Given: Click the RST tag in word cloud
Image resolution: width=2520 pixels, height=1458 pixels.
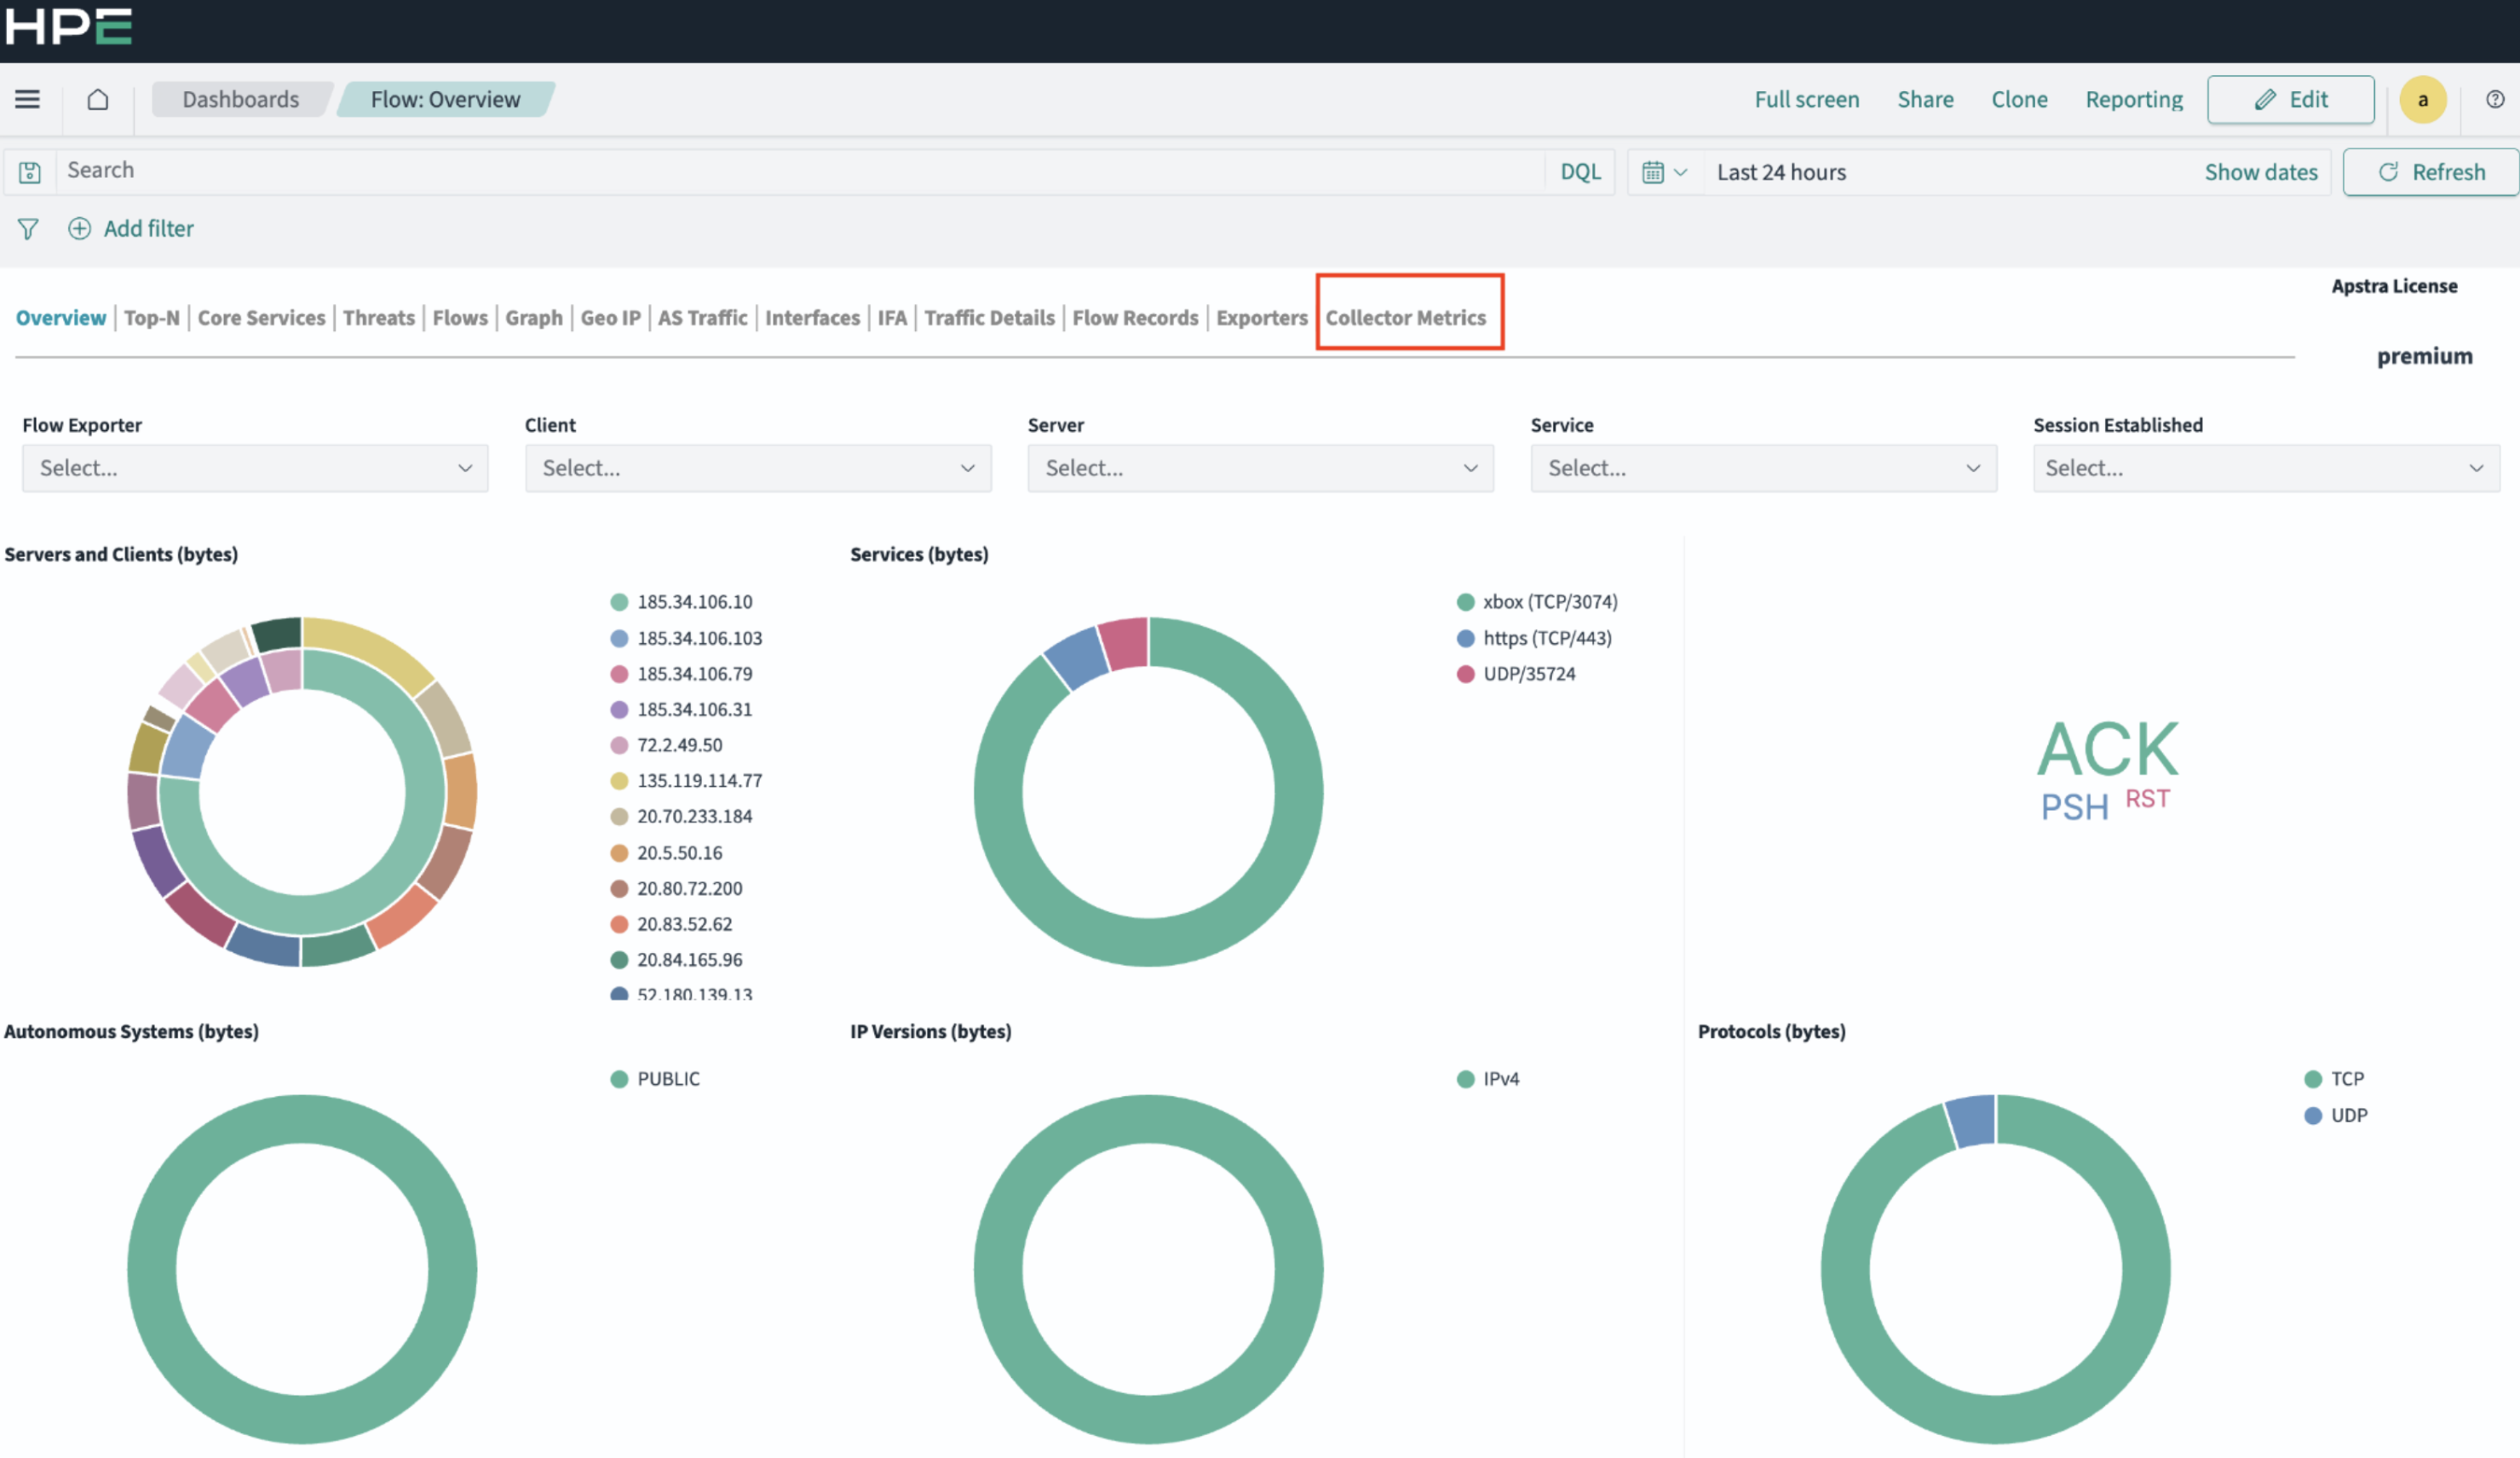Looking at the screenshot, I should coord(2147,799).
